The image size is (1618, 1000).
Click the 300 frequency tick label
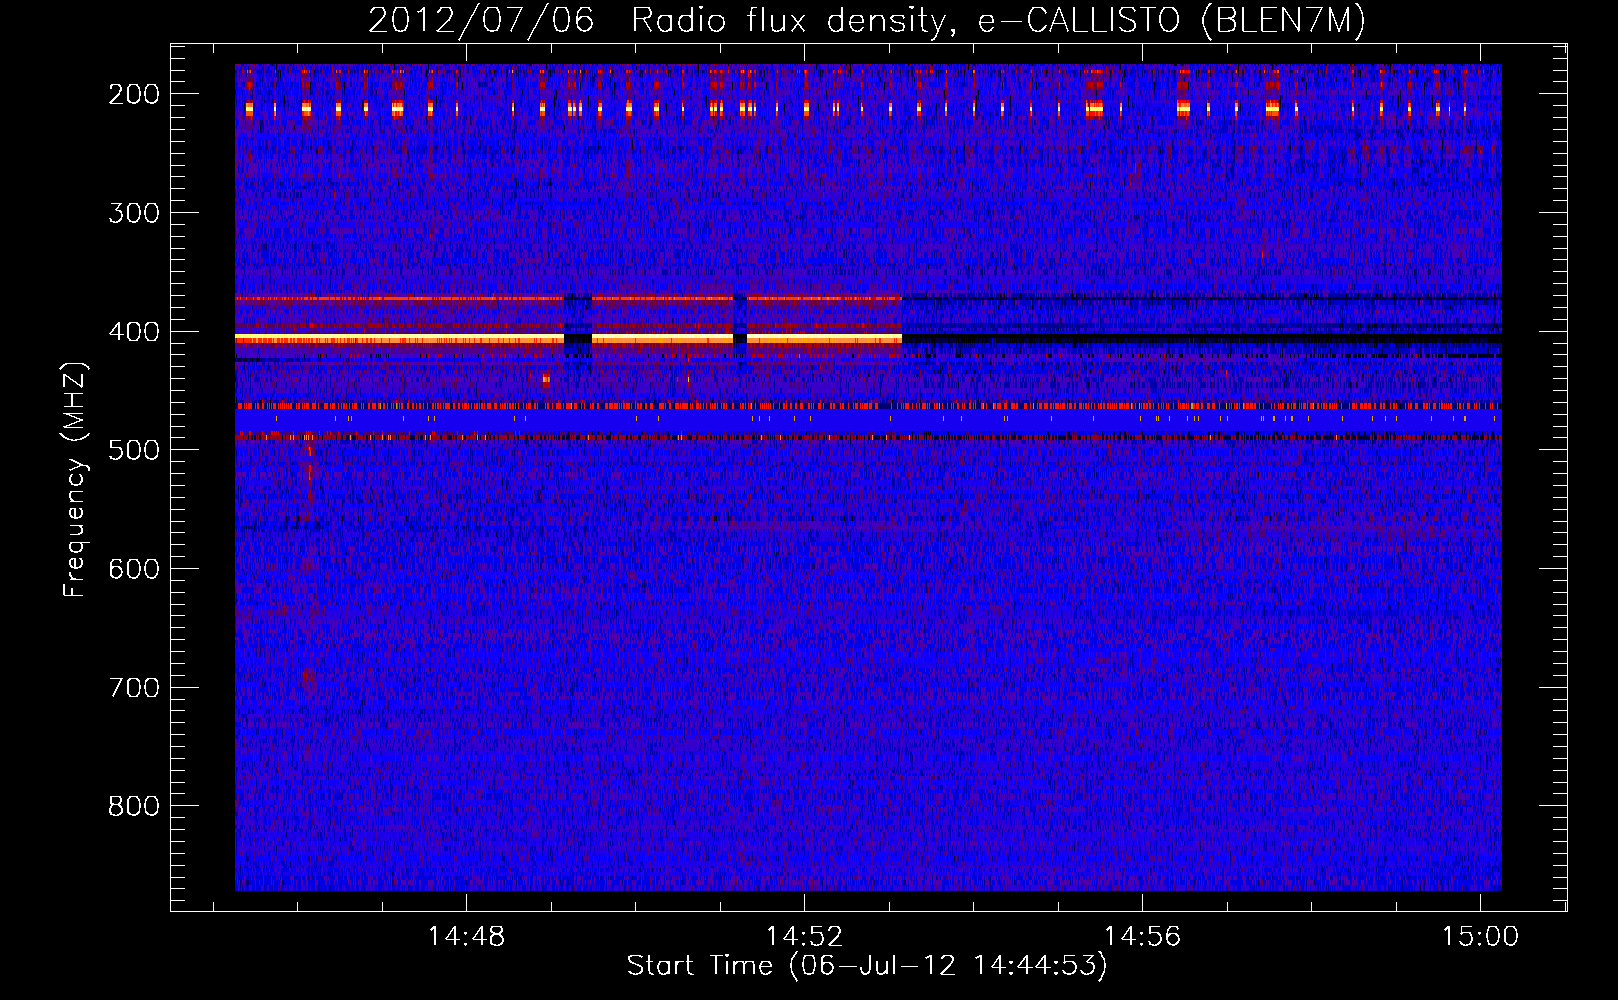click(x=134, y=213)
